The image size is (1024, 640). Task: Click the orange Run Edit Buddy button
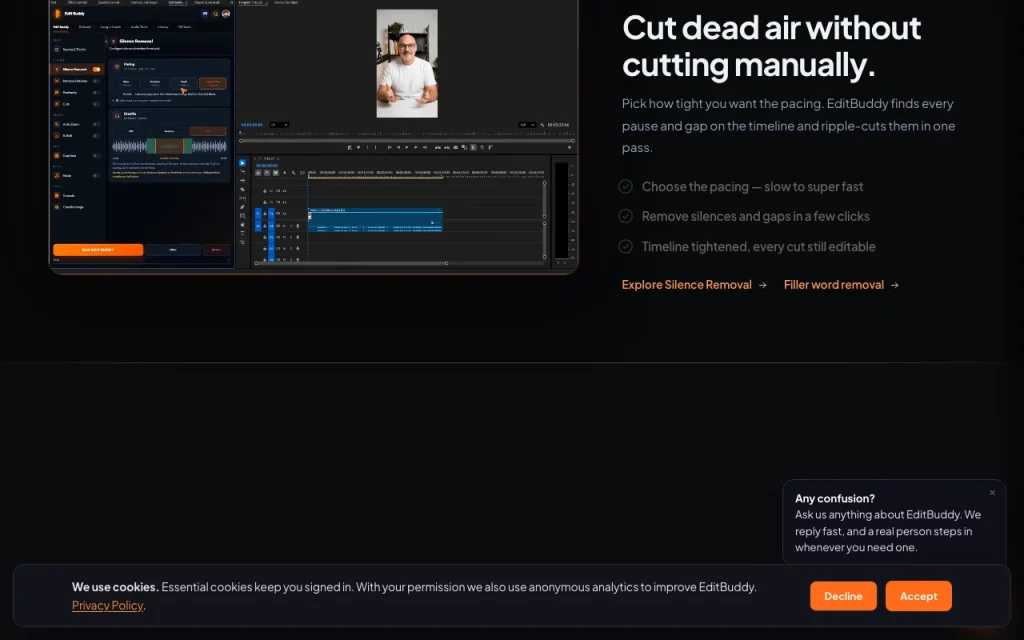click(98, 249)
